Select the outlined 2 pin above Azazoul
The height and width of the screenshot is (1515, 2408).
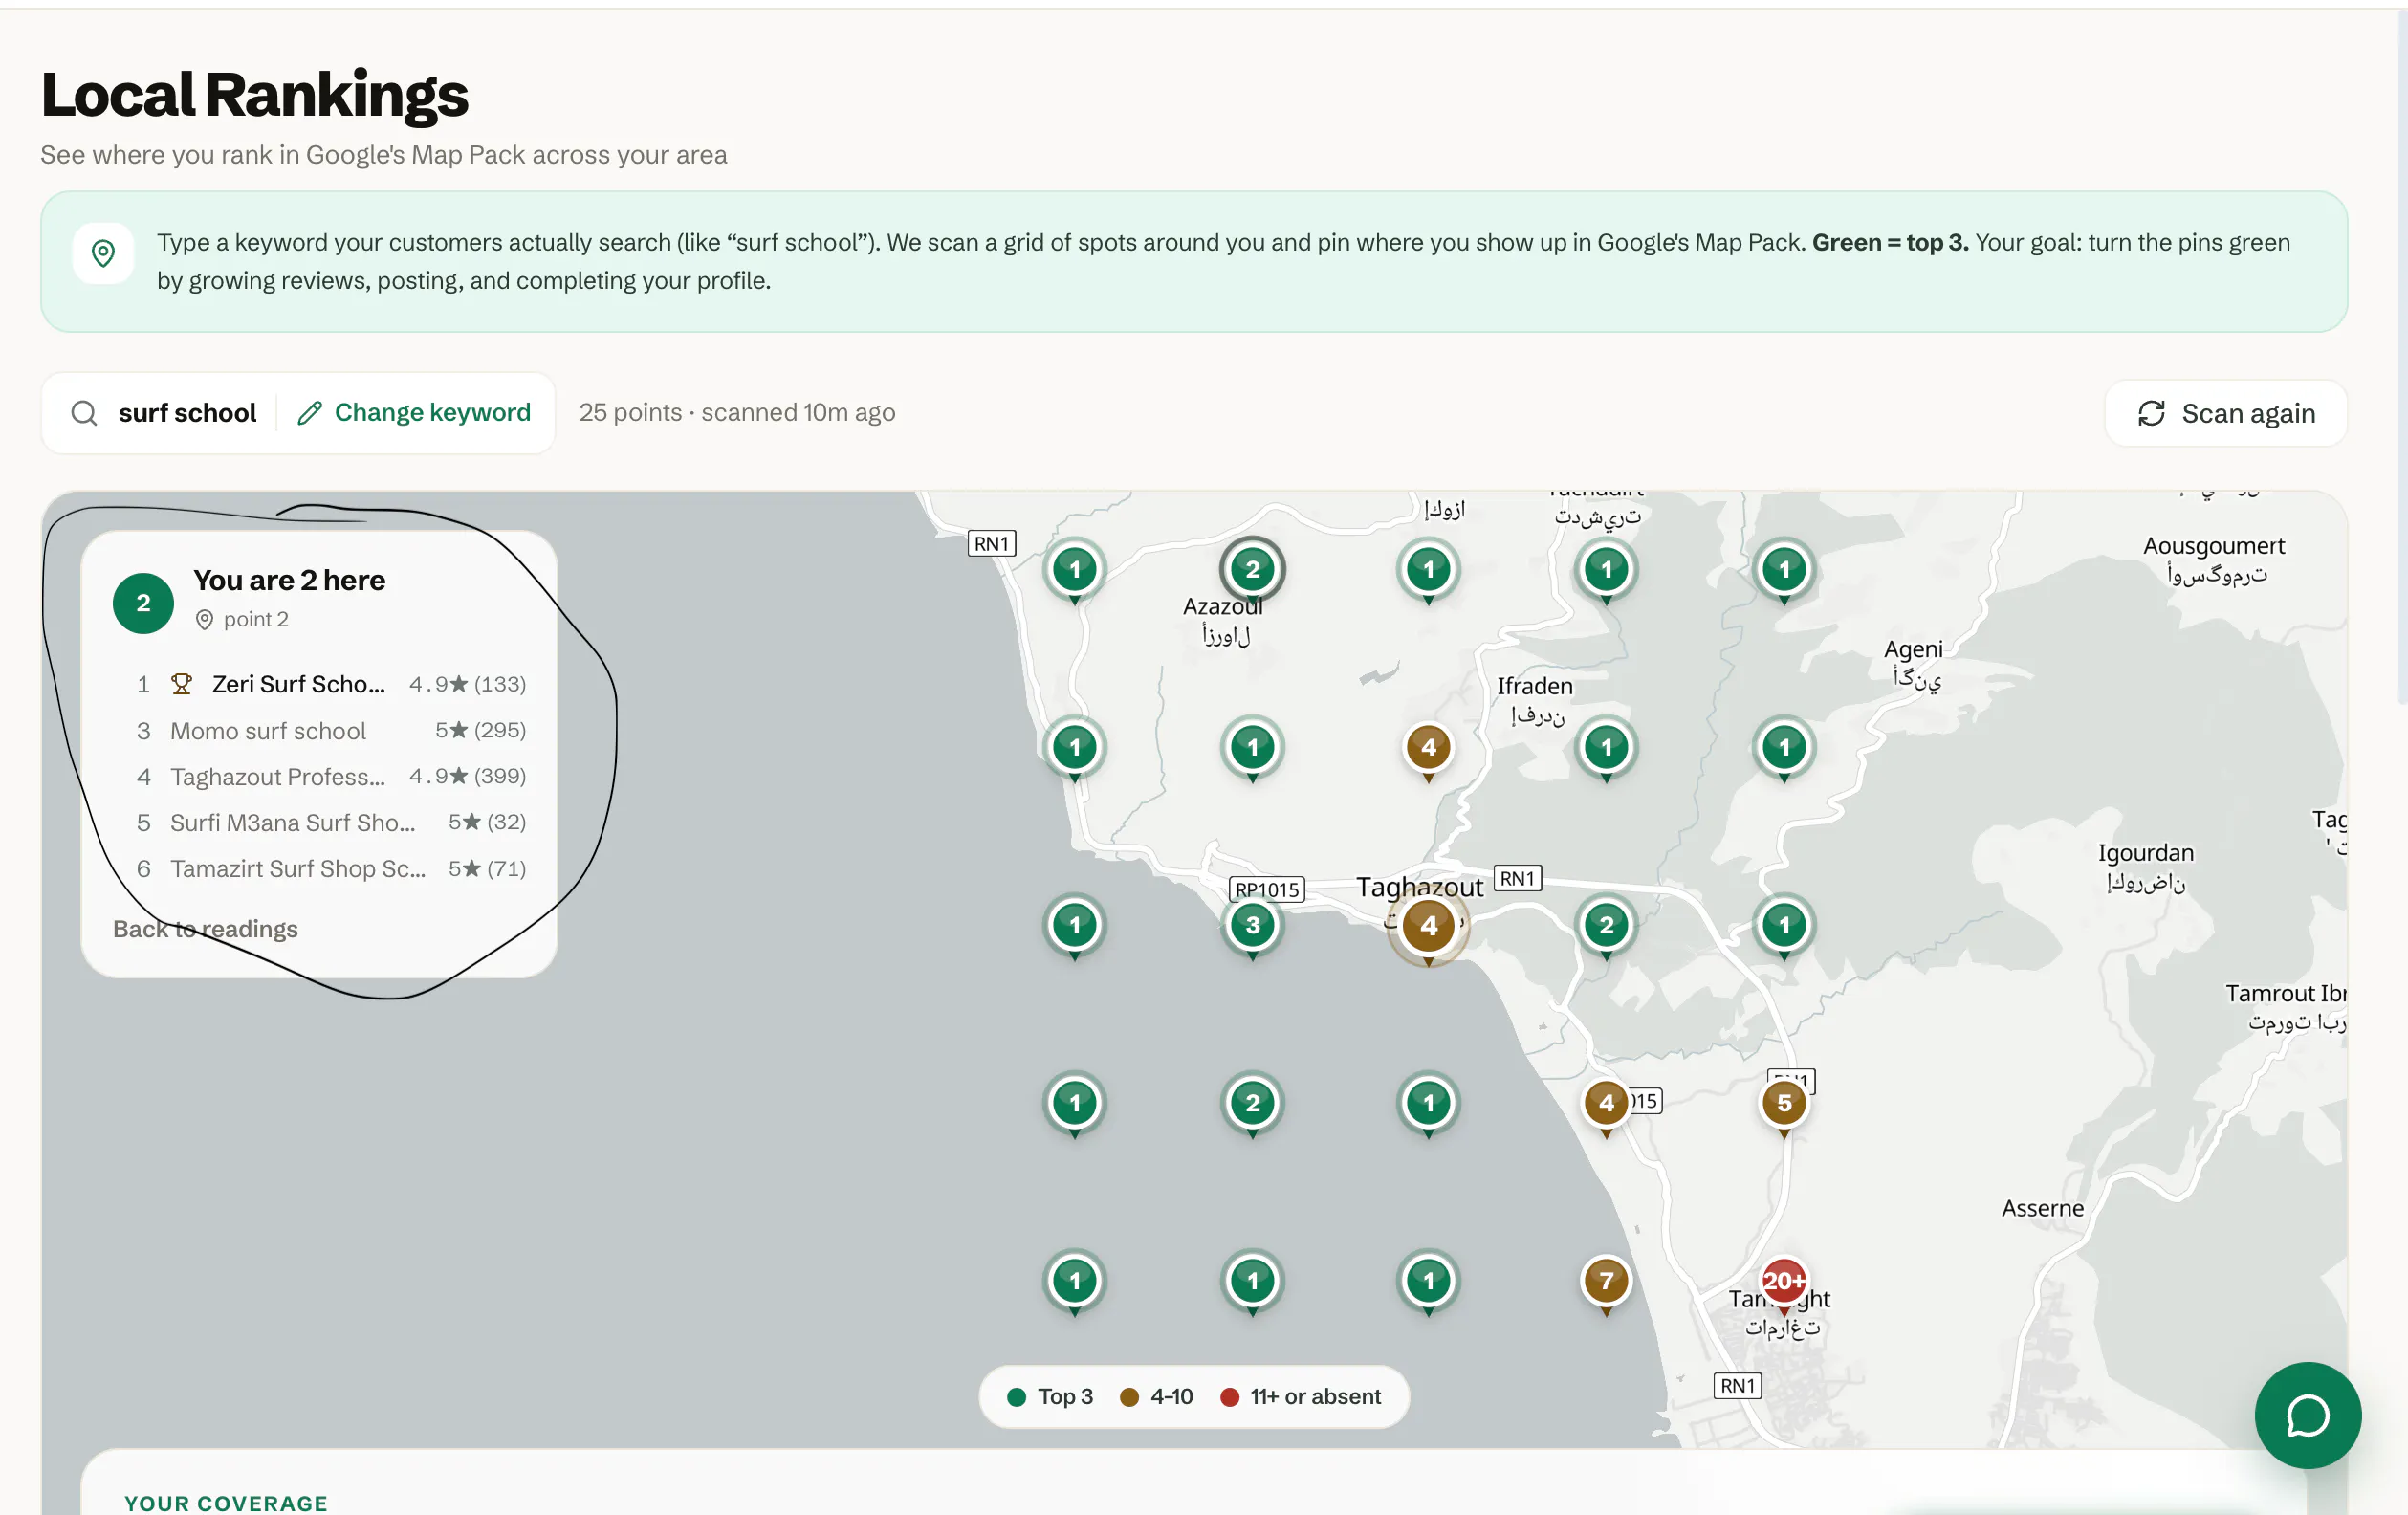click(x=1252, y=571)
